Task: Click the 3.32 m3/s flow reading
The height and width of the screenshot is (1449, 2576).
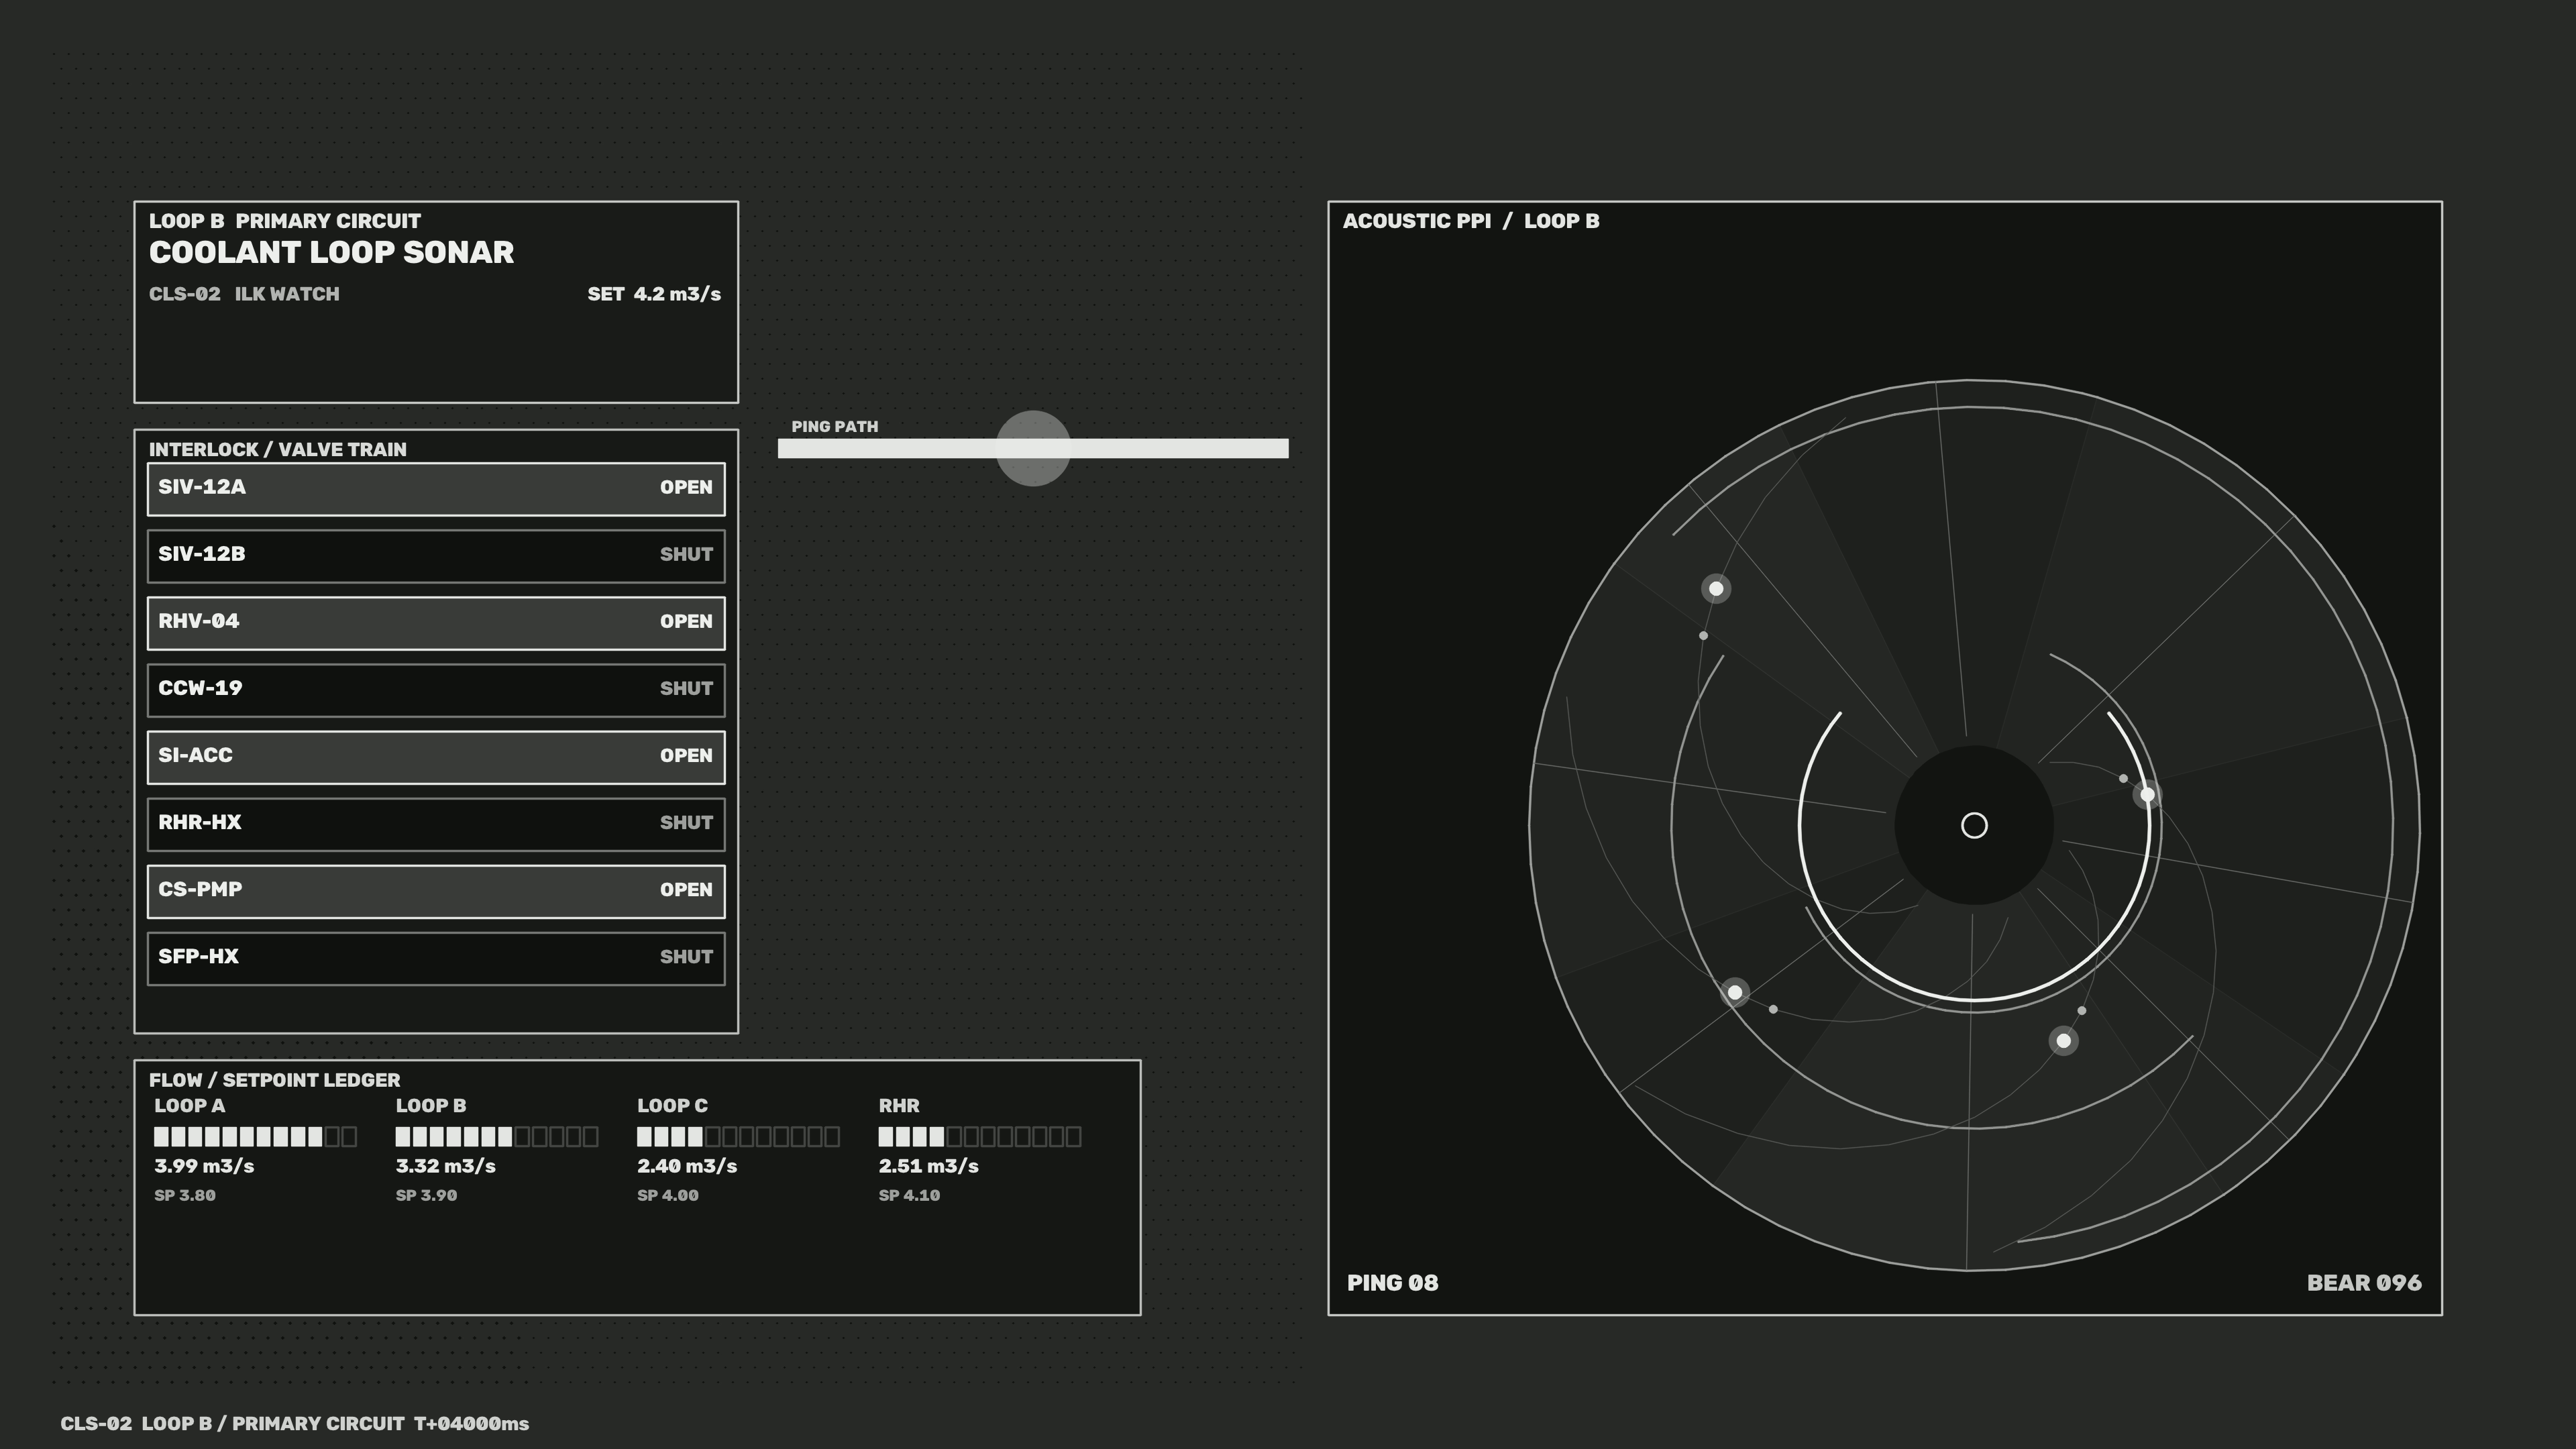Action: (x=446, y=1166)
